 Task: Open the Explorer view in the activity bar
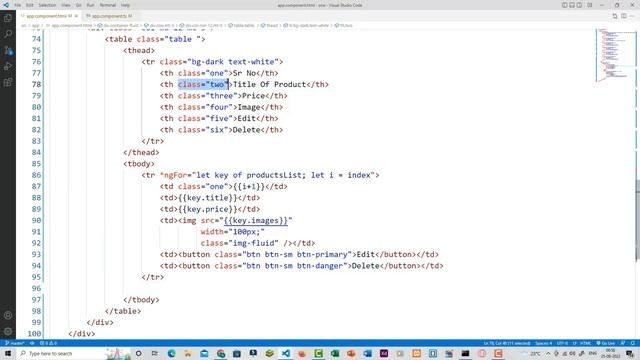pyautogui.click(x=8, y=18)
